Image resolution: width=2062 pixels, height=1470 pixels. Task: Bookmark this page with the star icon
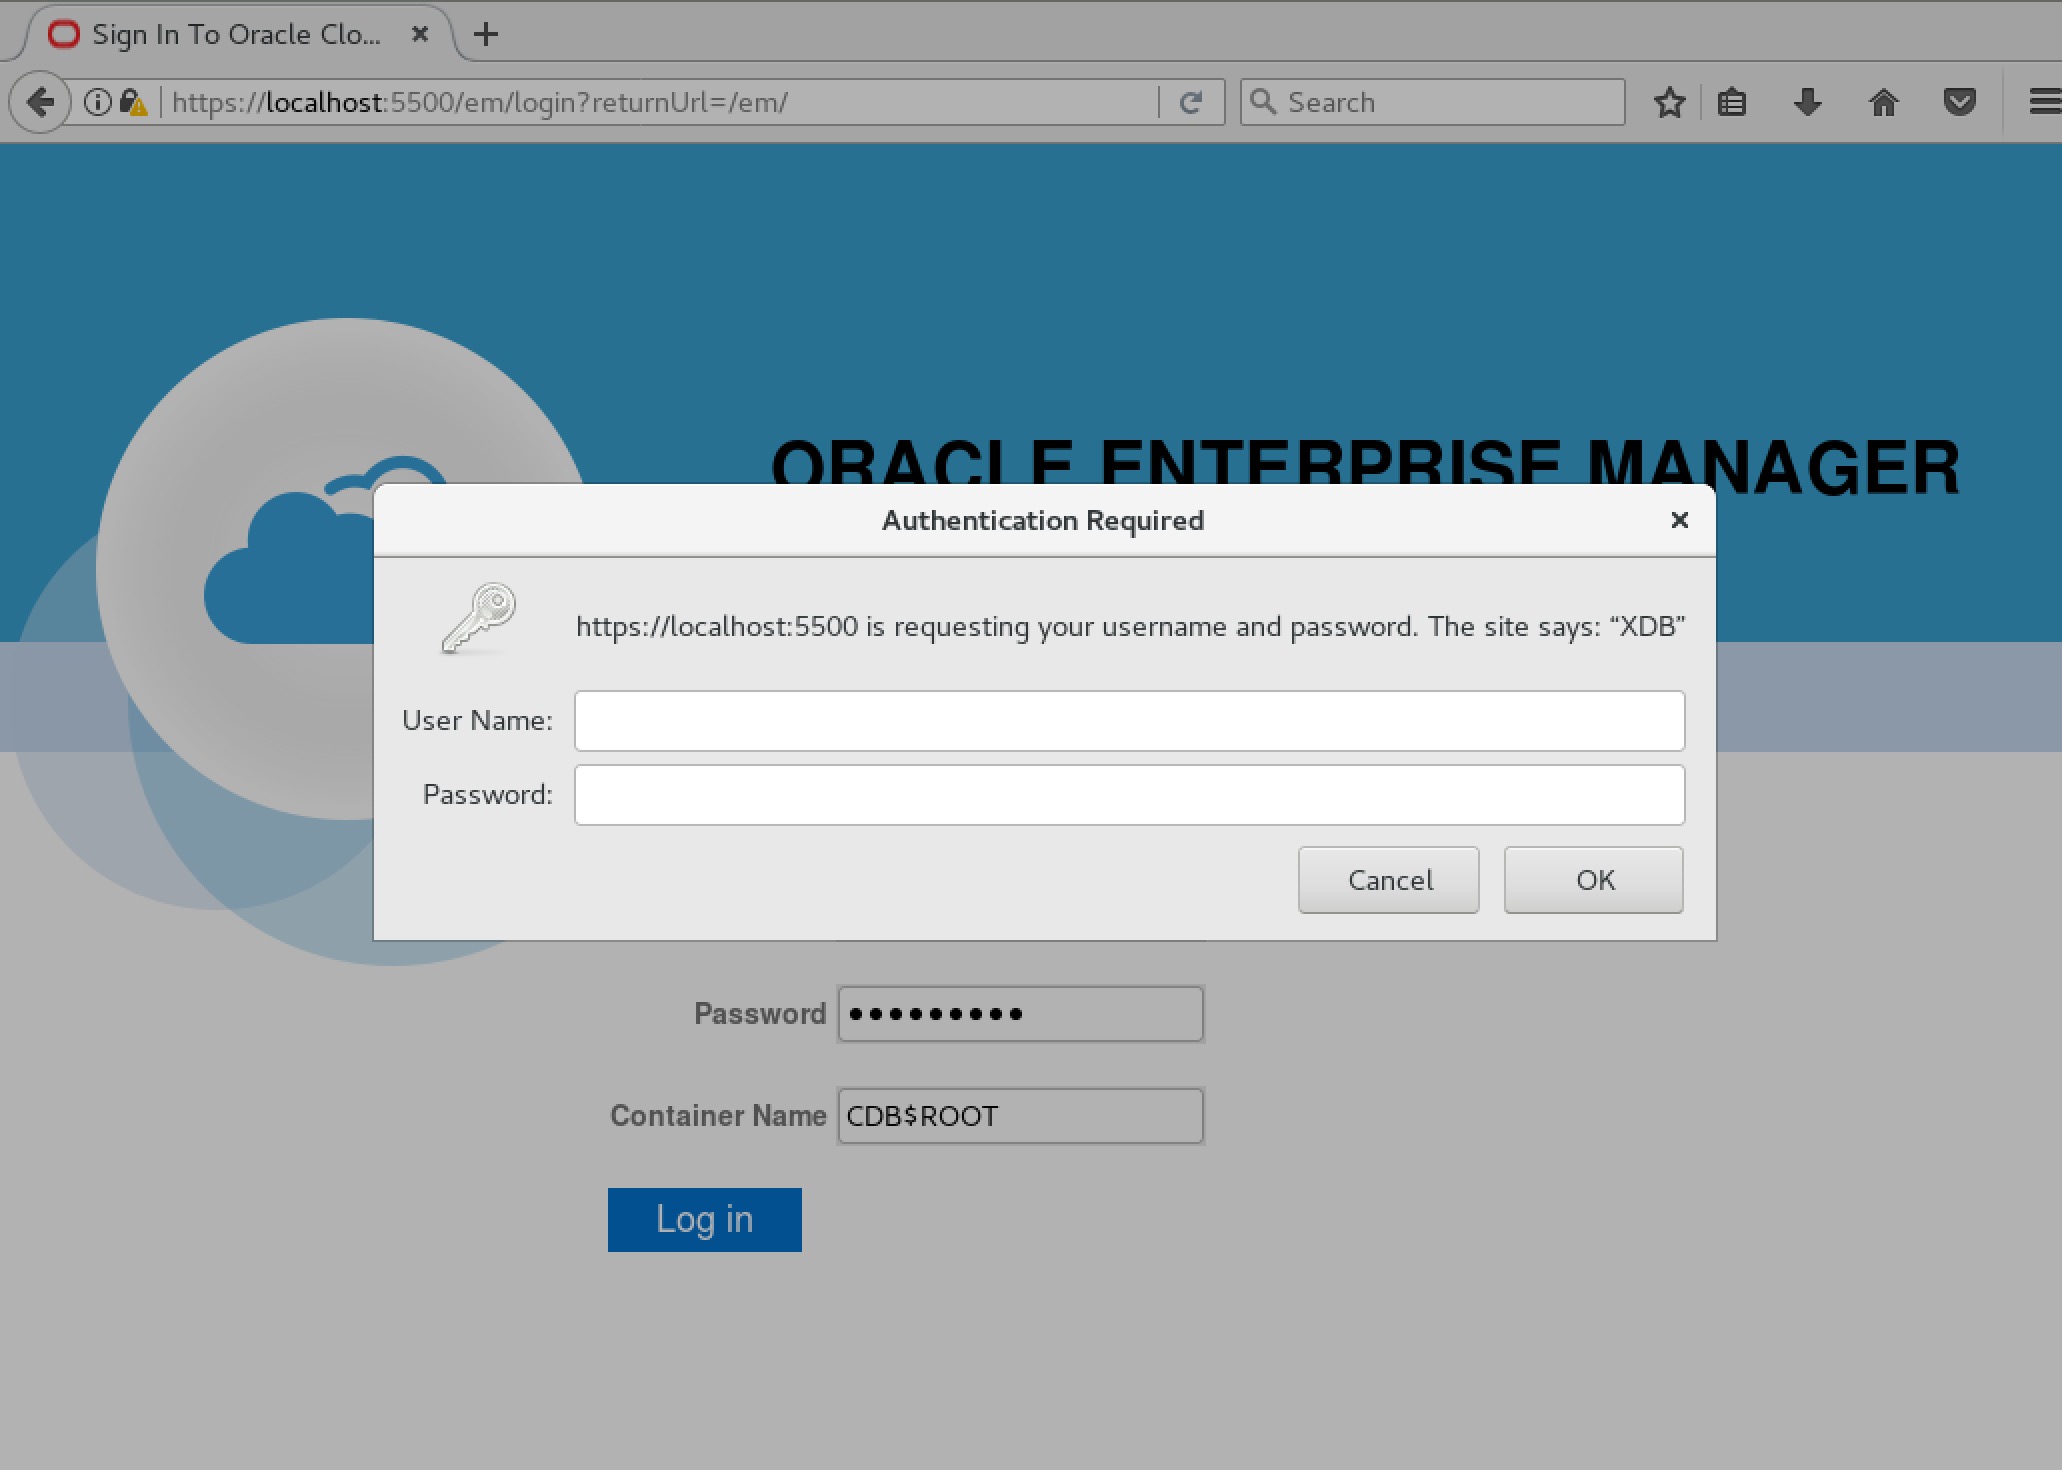(x=1669, y=102)
